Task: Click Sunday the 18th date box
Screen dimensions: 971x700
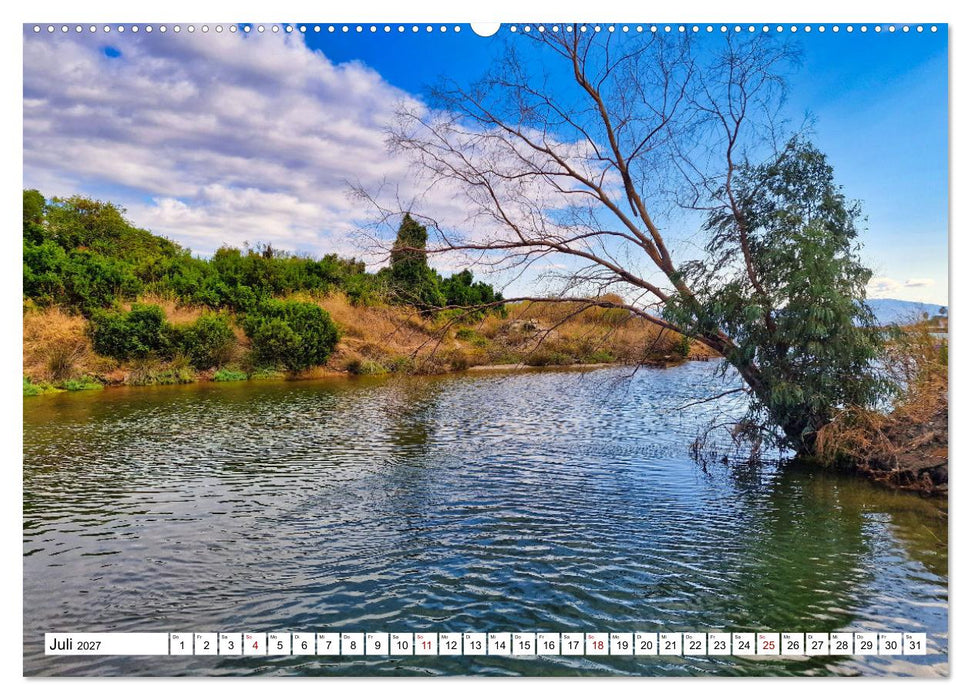Action: click(597, 644)
